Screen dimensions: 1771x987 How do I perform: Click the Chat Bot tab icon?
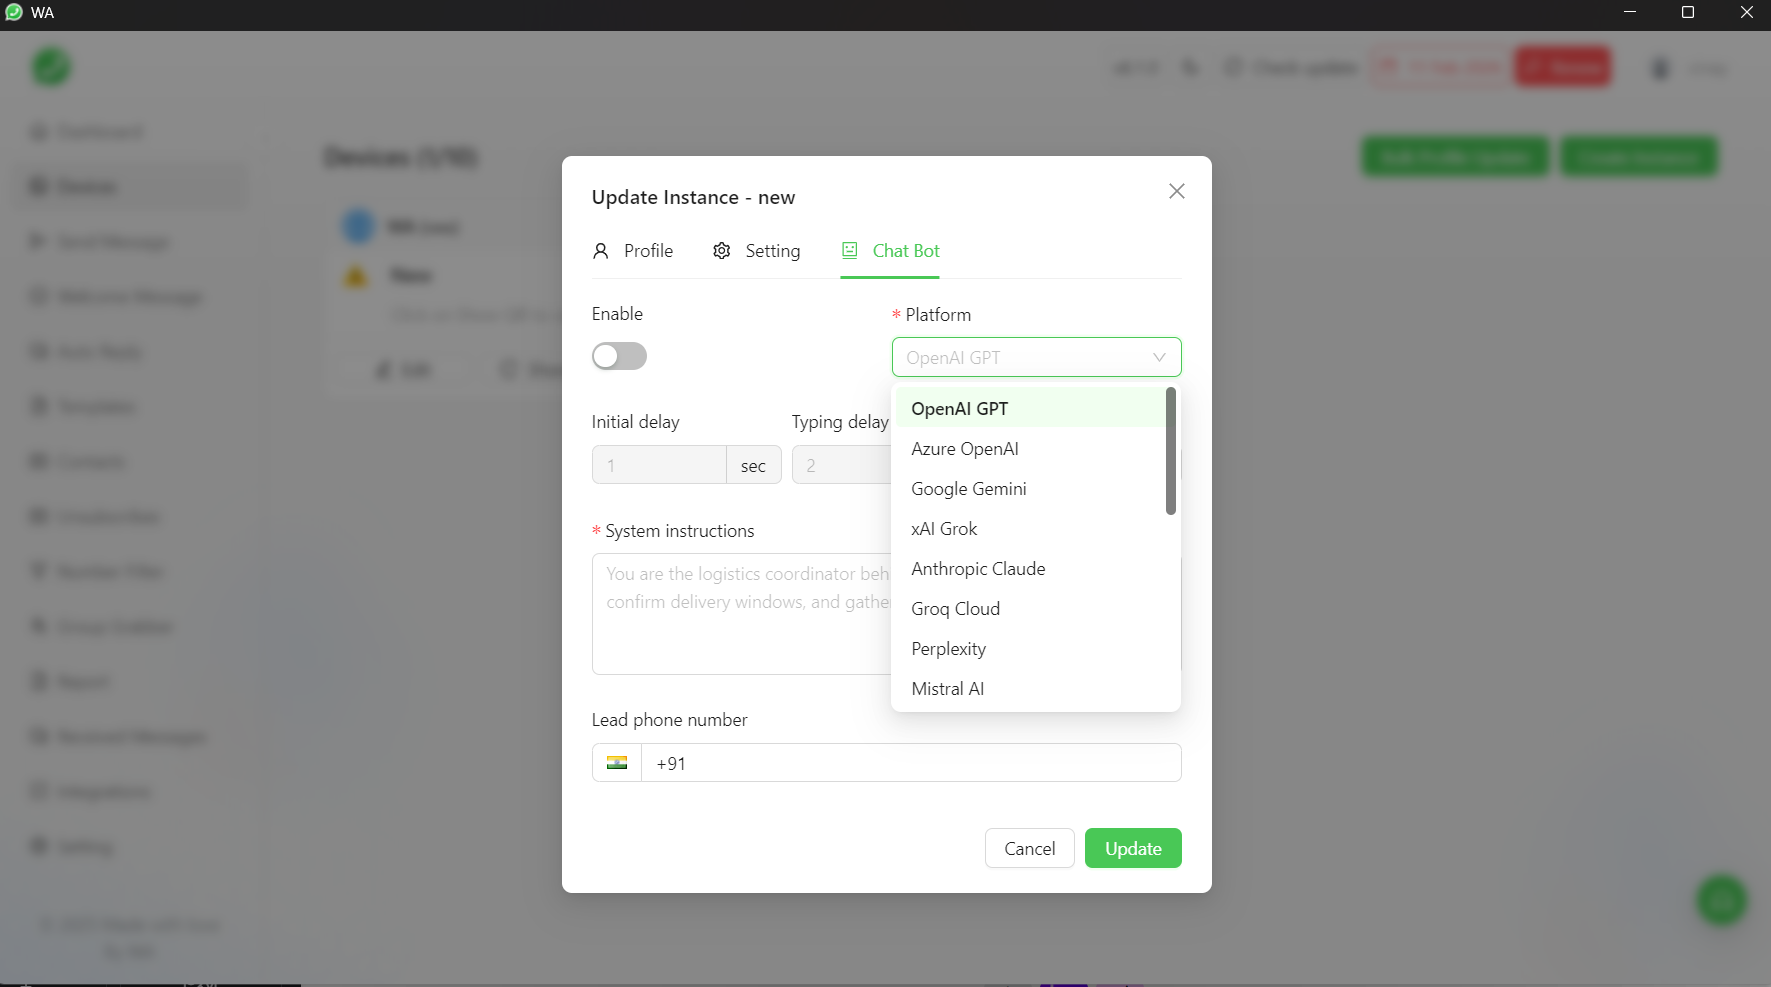tap(850, 251)
